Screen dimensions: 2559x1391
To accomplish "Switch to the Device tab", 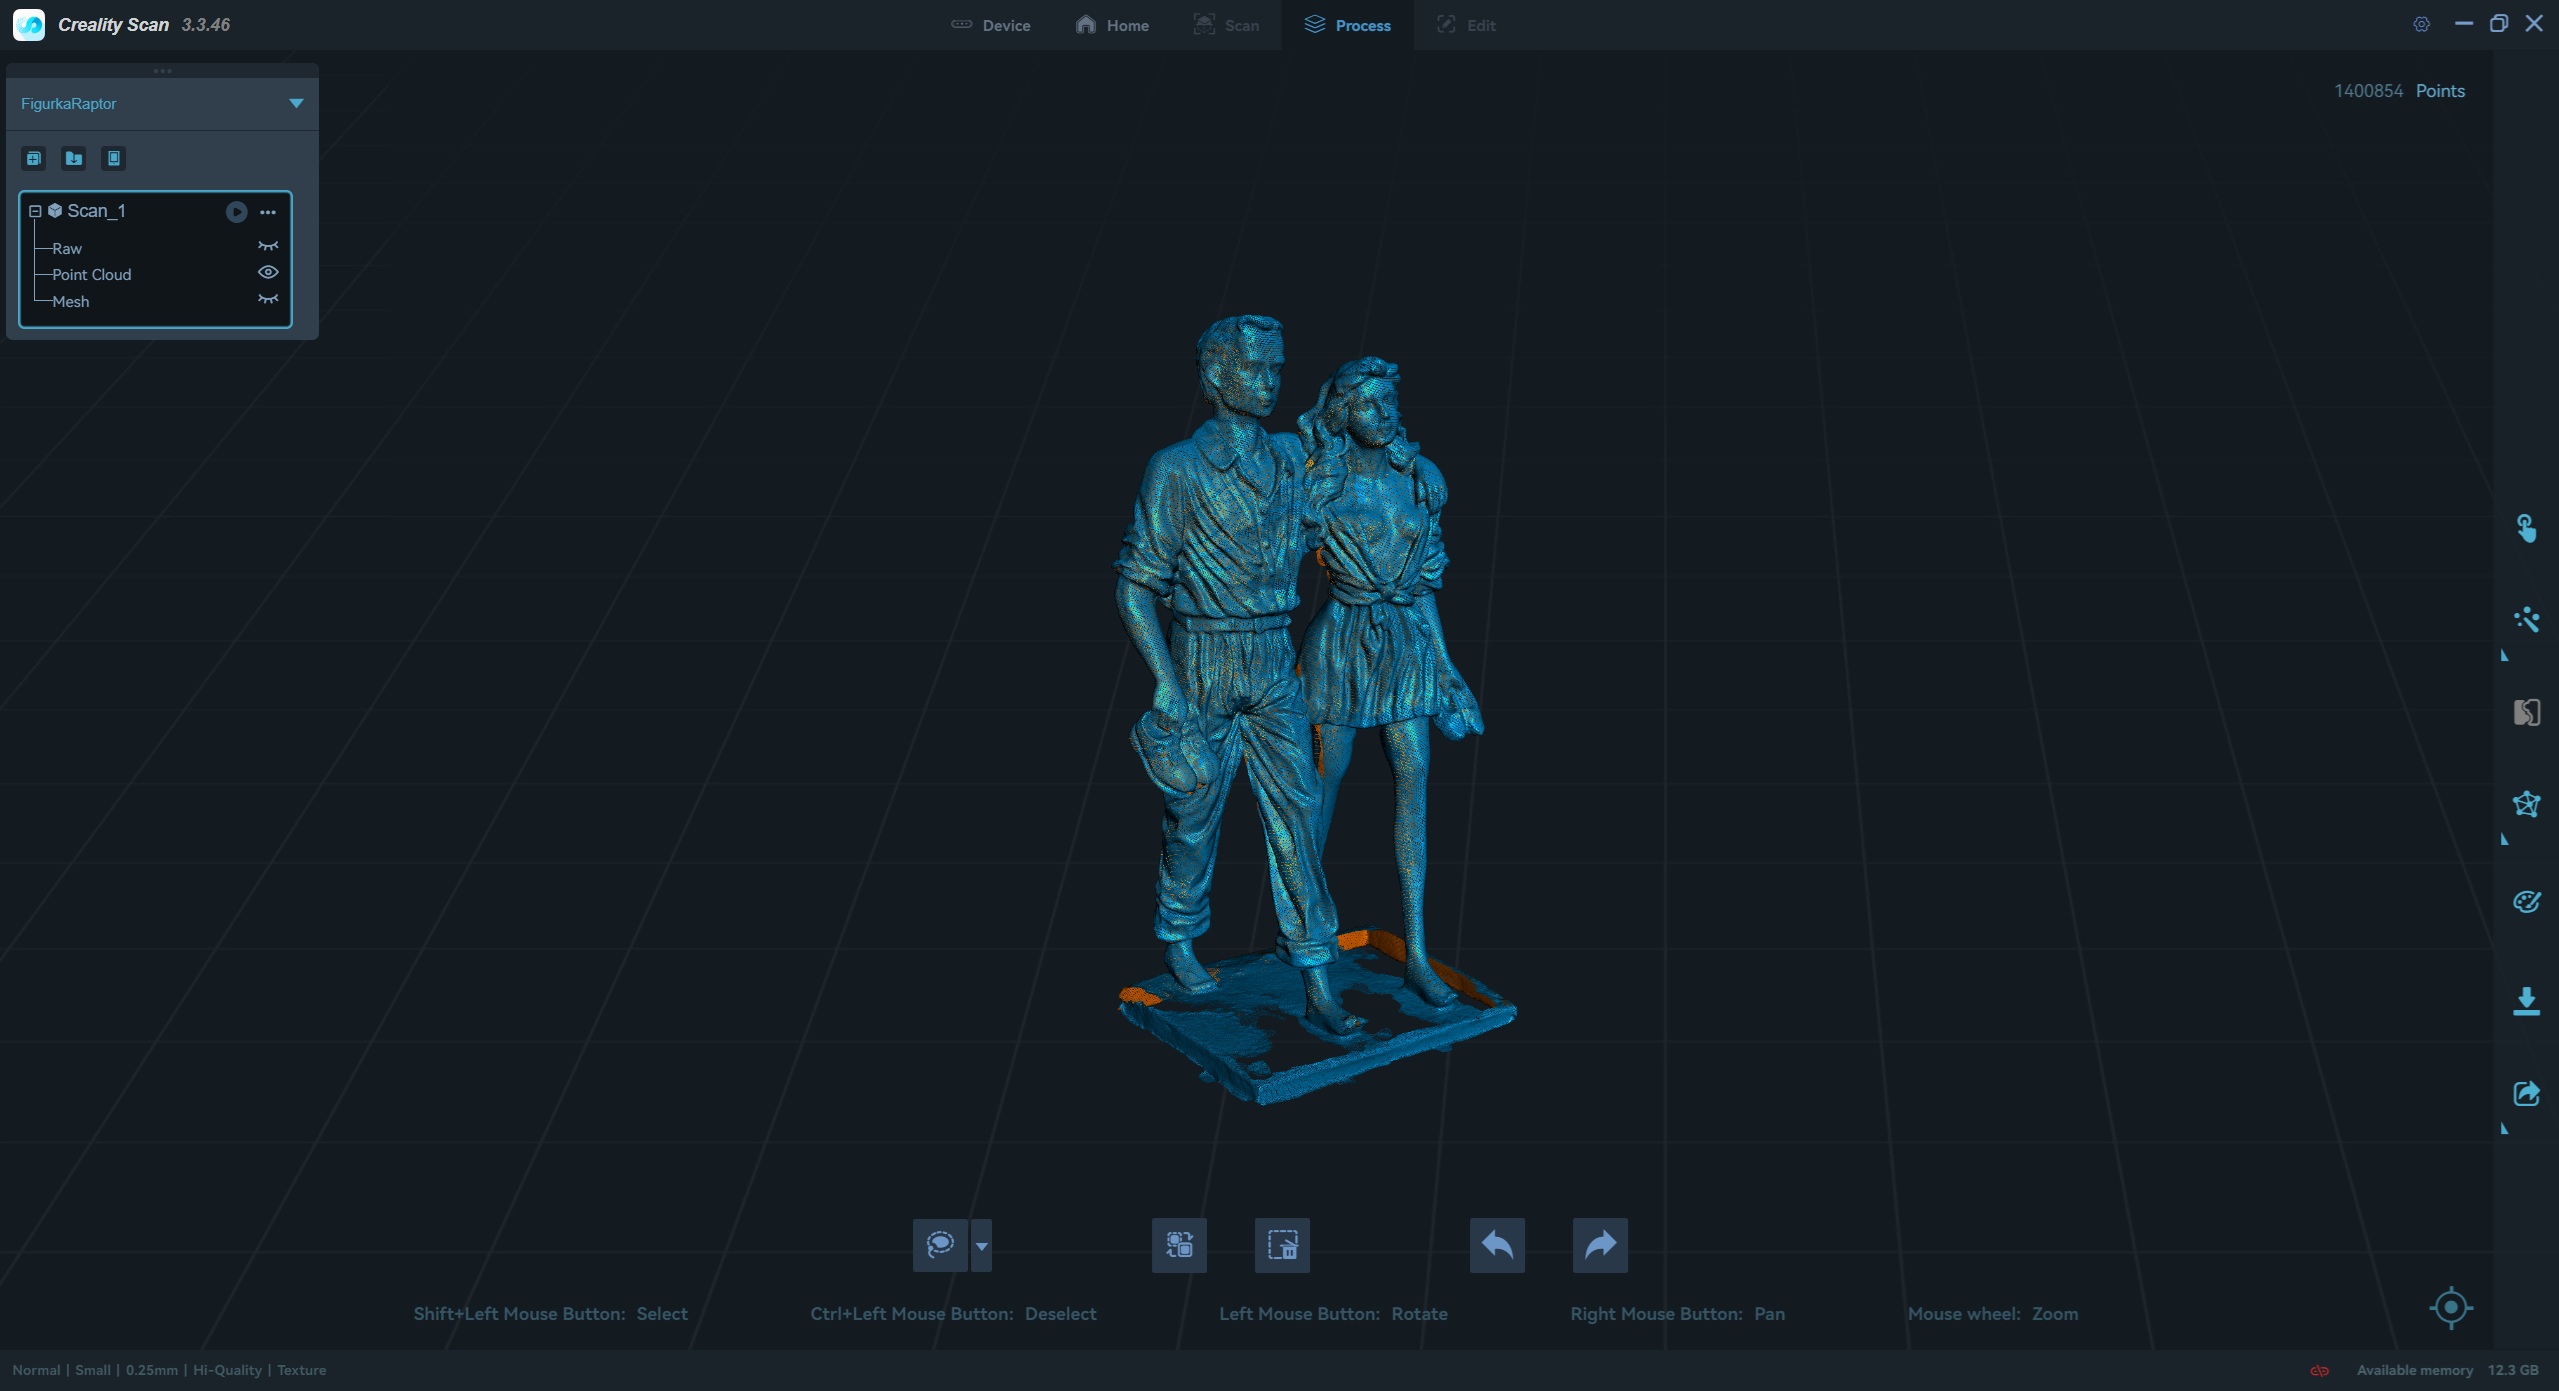I will coord(990,25).
